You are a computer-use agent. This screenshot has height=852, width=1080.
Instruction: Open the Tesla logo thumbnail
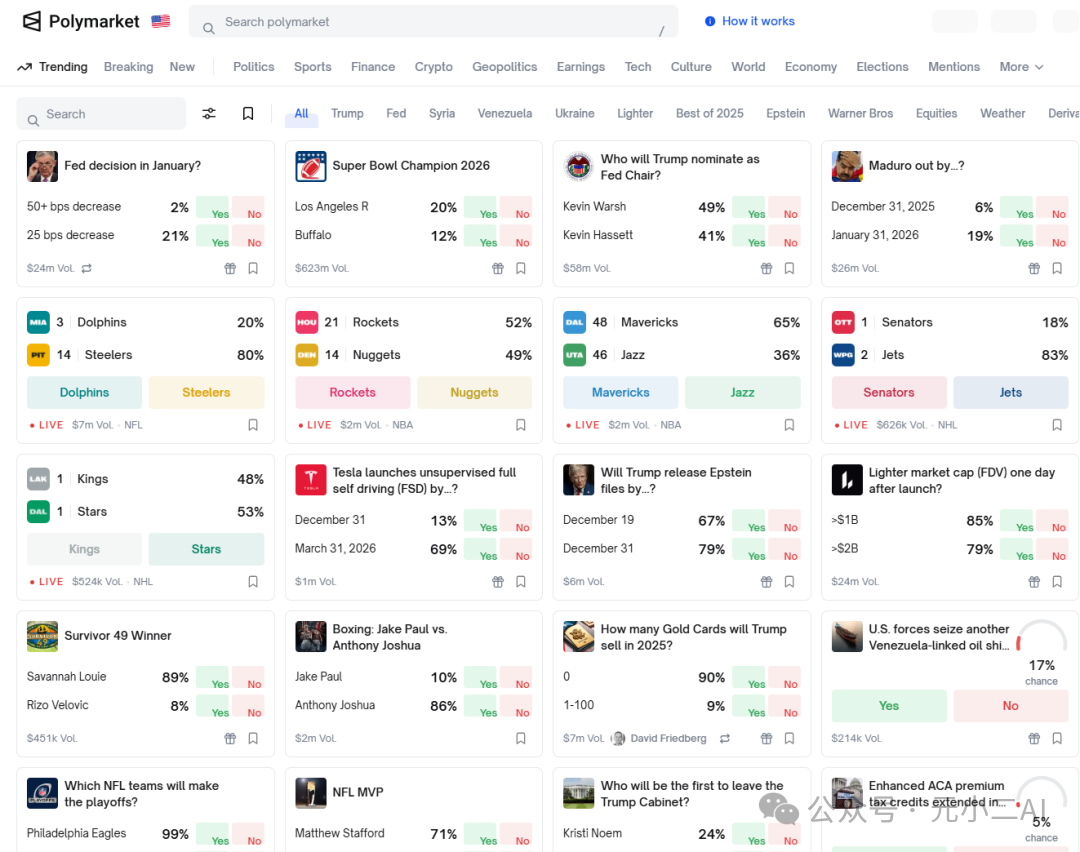pos(311,479)
